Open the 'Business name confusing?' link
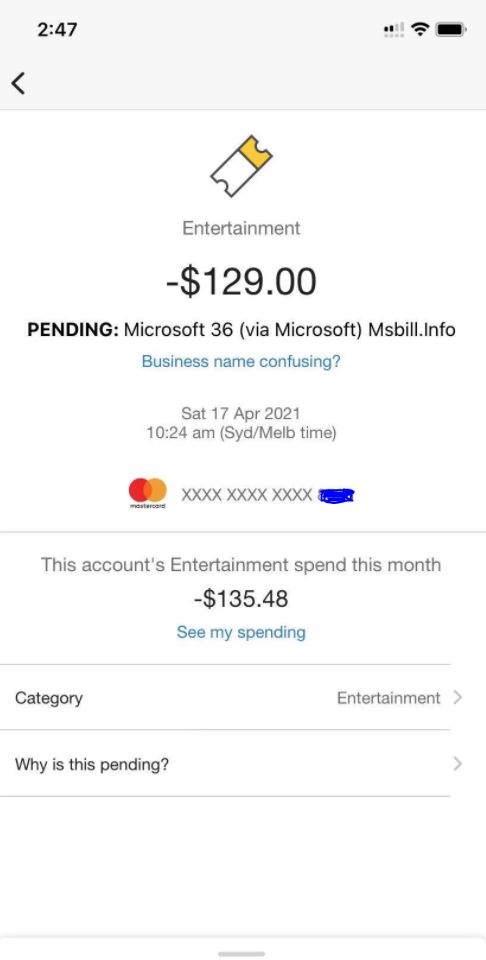 pos(241,361)
